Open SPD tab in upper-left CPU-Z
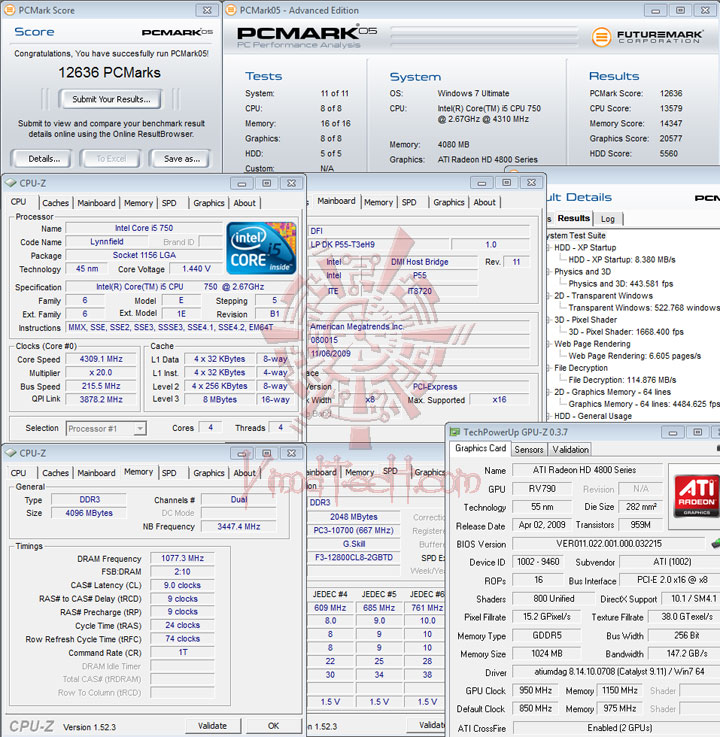This screenshot has width=720, height=737. (169, 203)
